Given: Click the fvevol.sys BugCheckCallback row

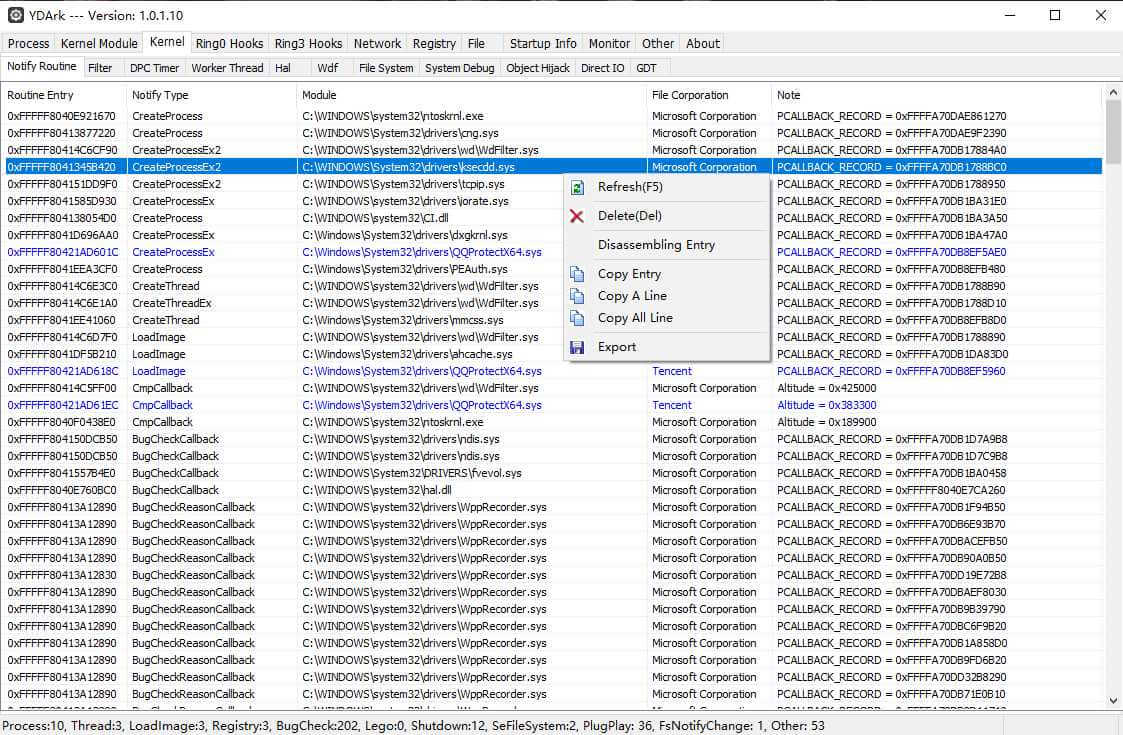Looking at the screenshot, I should tap(553, 474).
